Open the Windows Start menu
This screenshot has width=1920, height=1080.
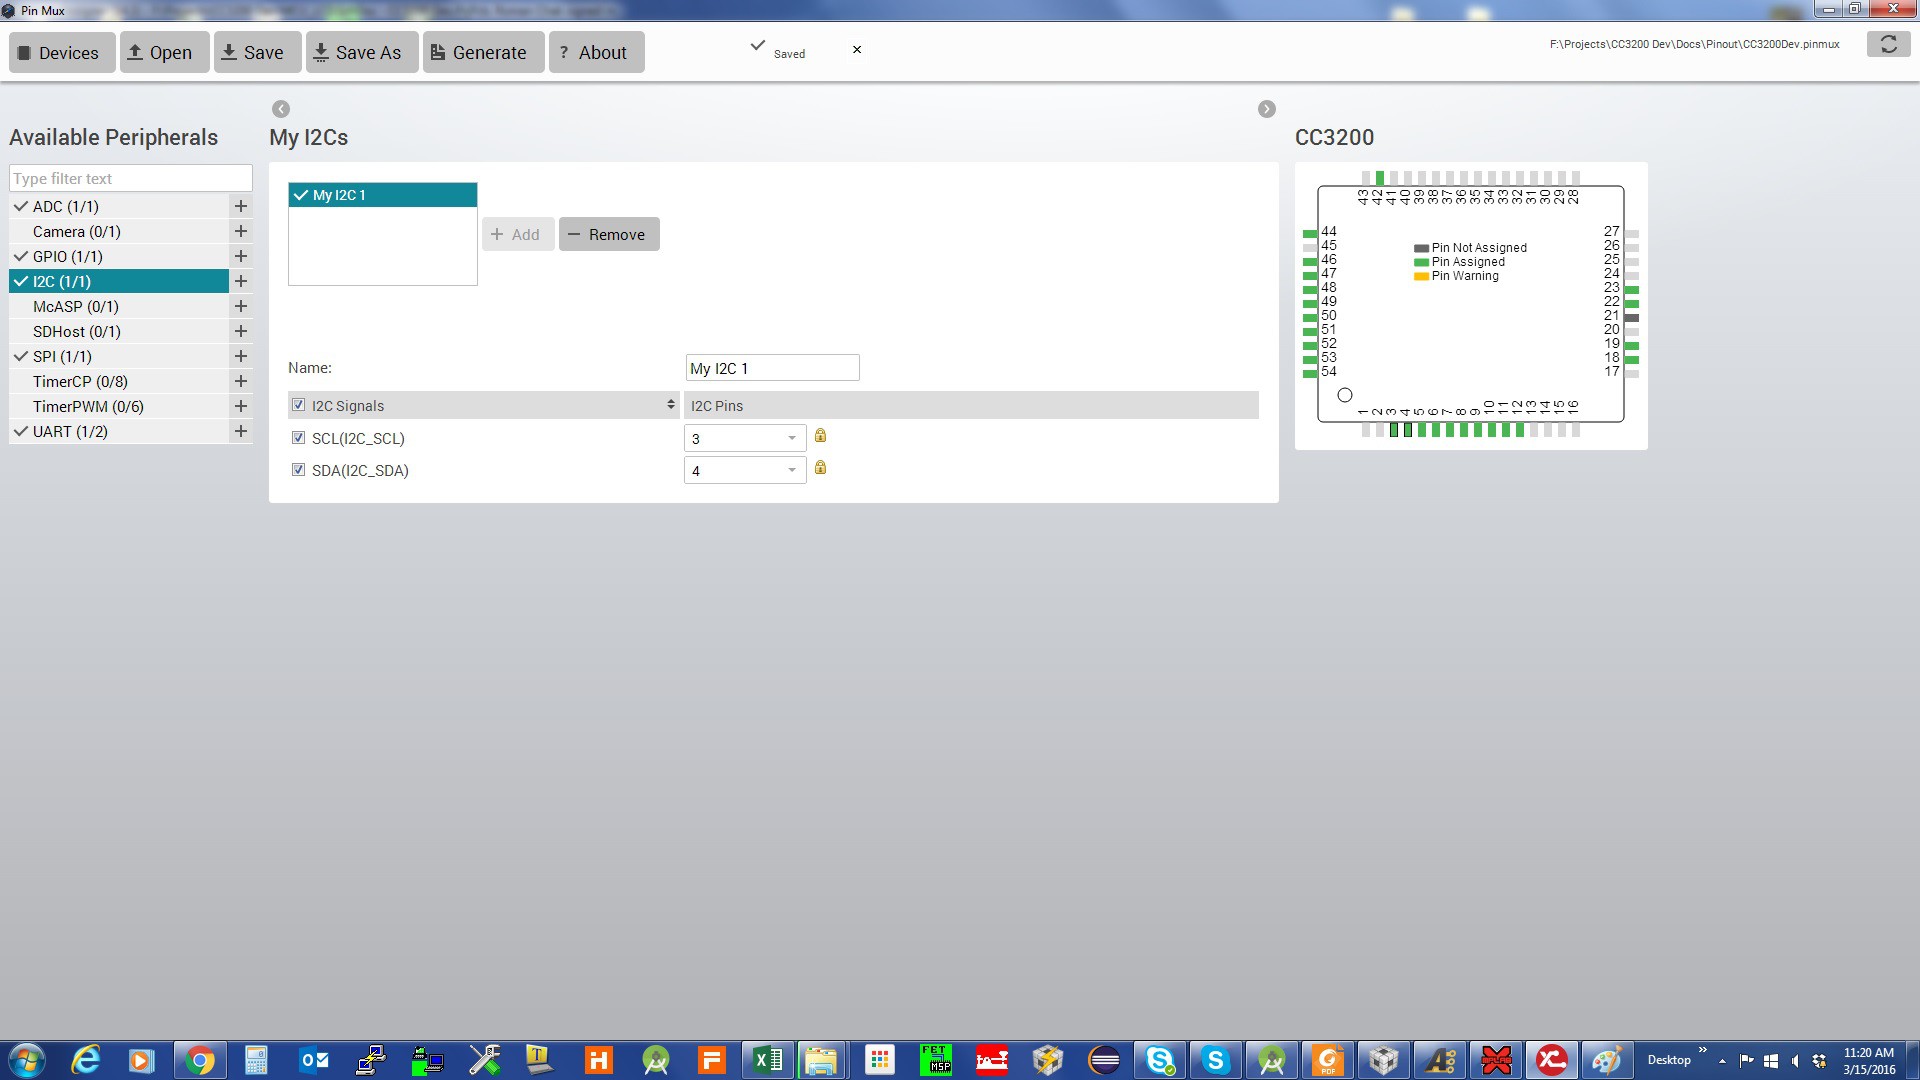pos(27,1060)
